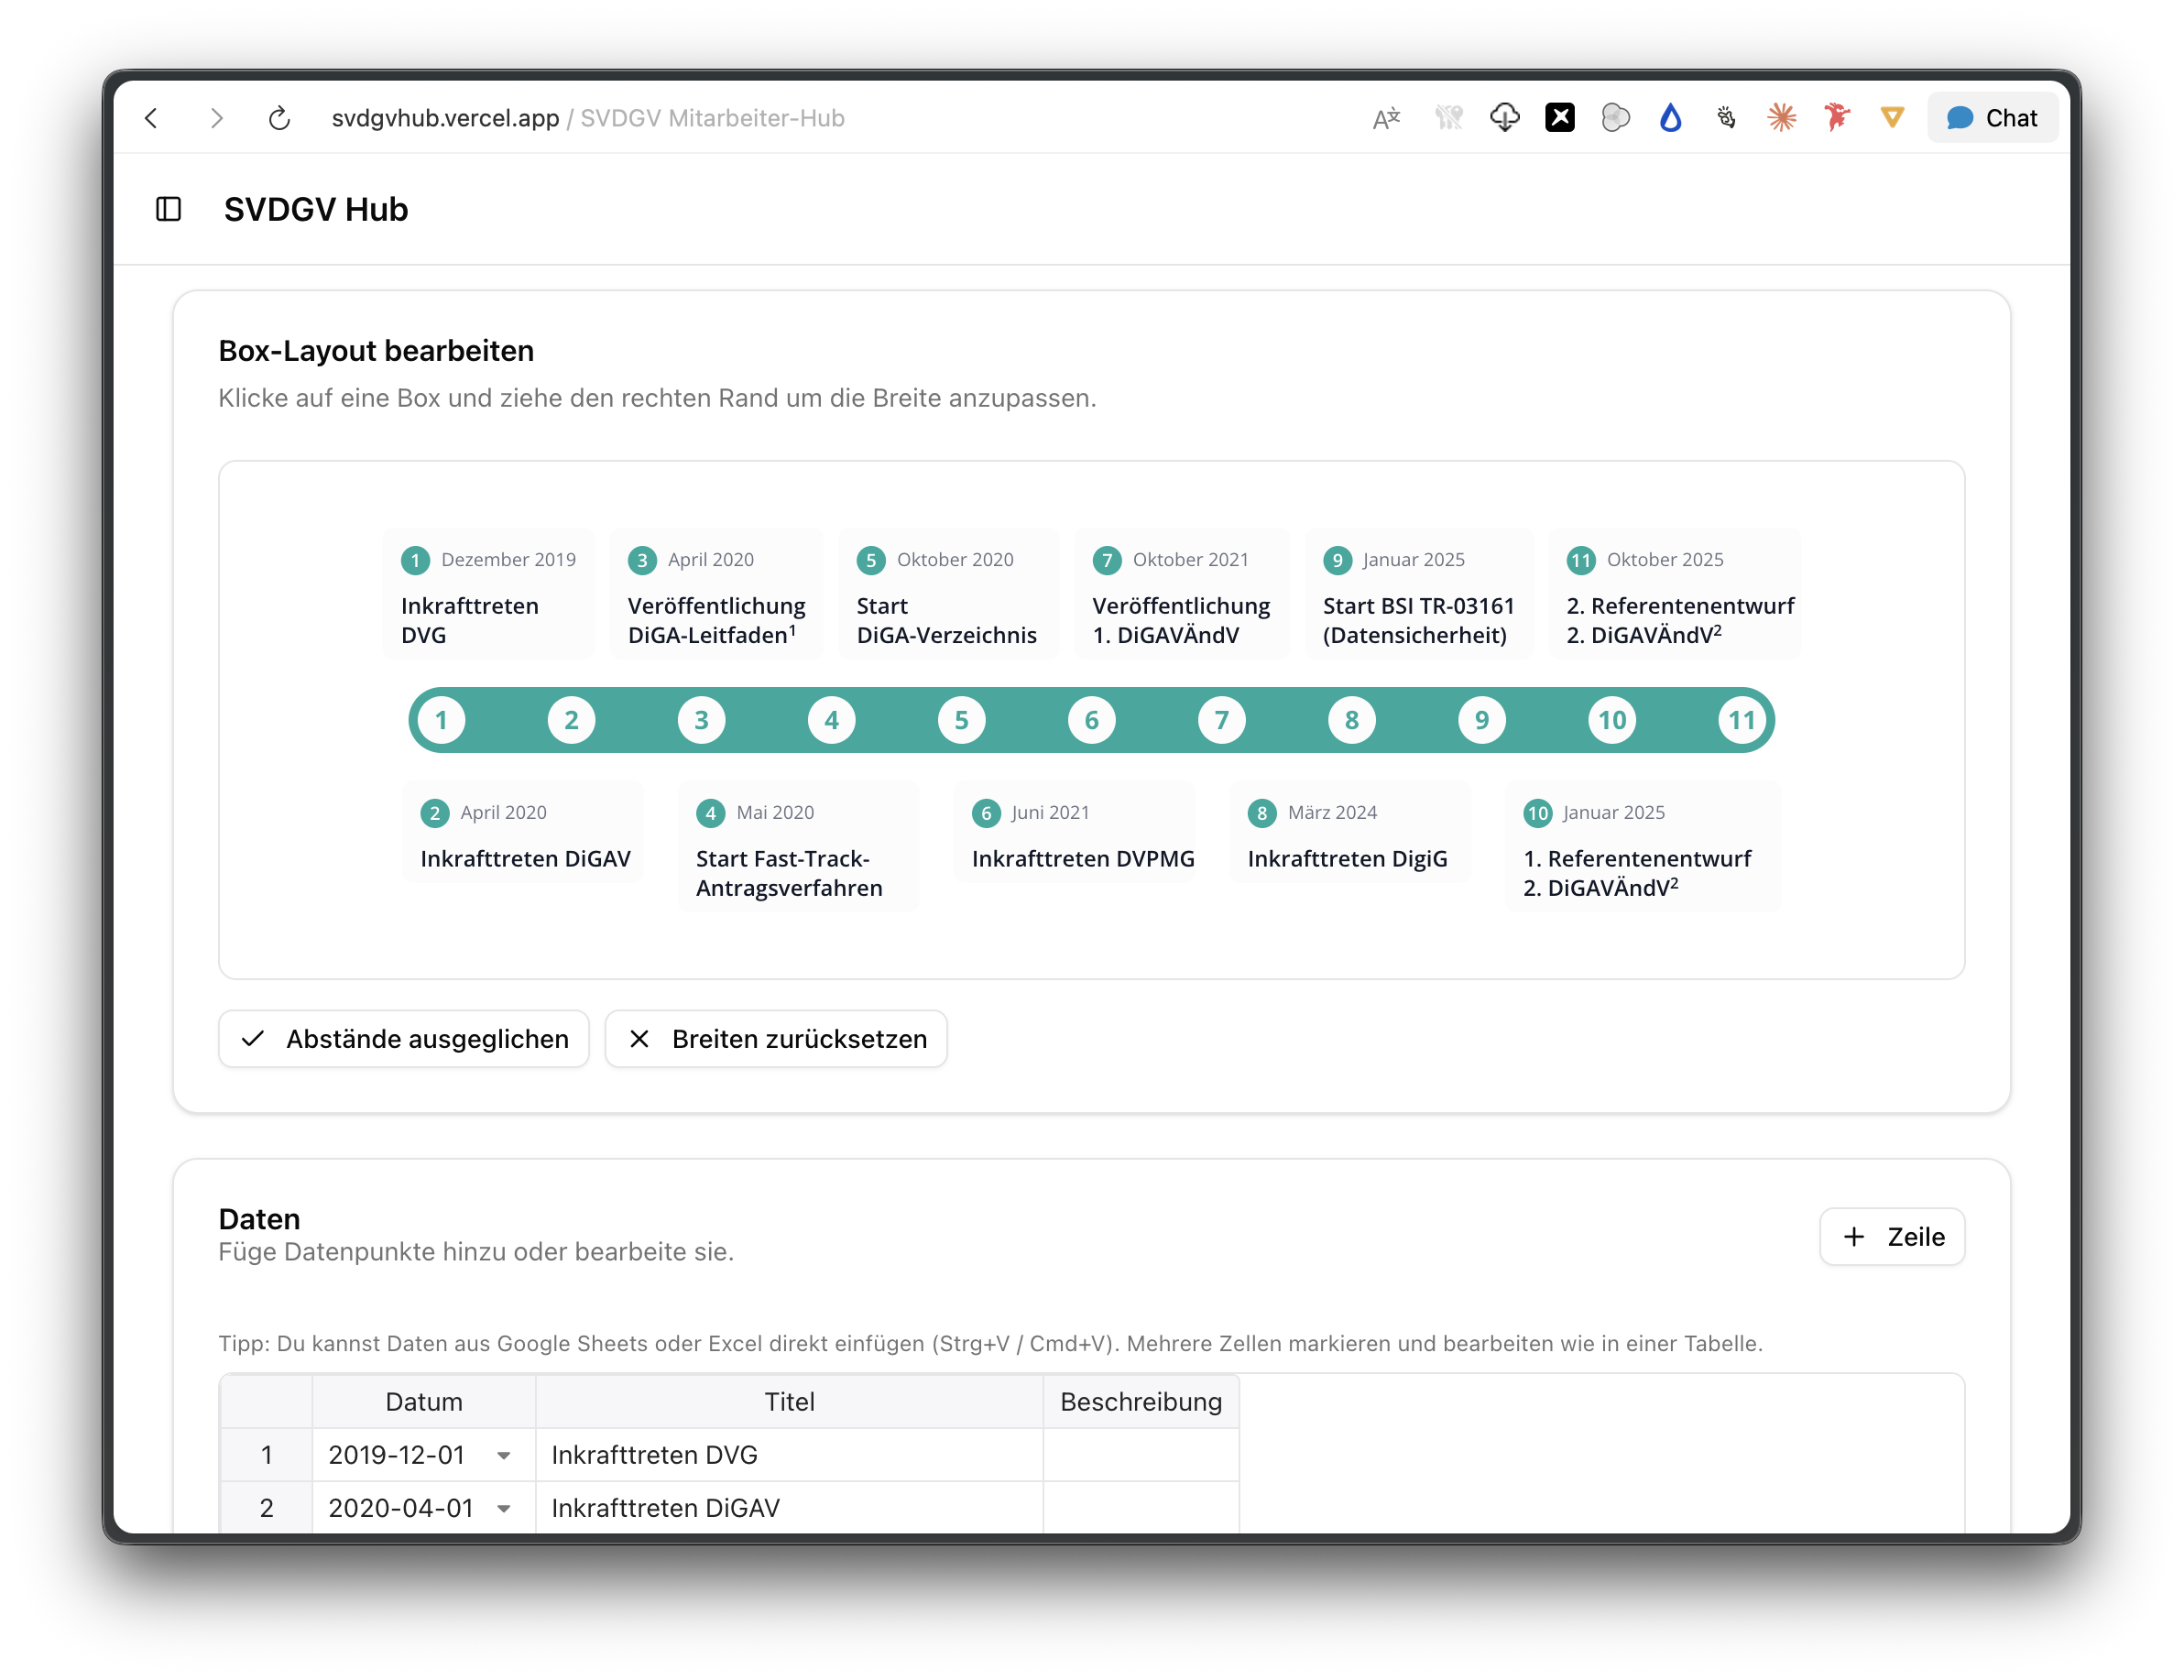This screenshot has width=2184, height=1680.
Task: Click timeline marker number 6
Action: (1091, 720)
